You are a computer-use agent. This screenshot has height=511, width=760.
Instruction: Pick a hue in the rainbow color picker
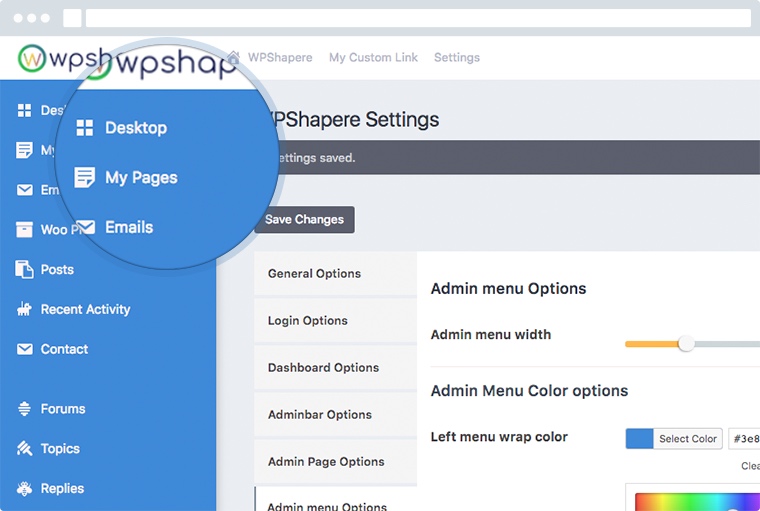(x=697, y=502)
